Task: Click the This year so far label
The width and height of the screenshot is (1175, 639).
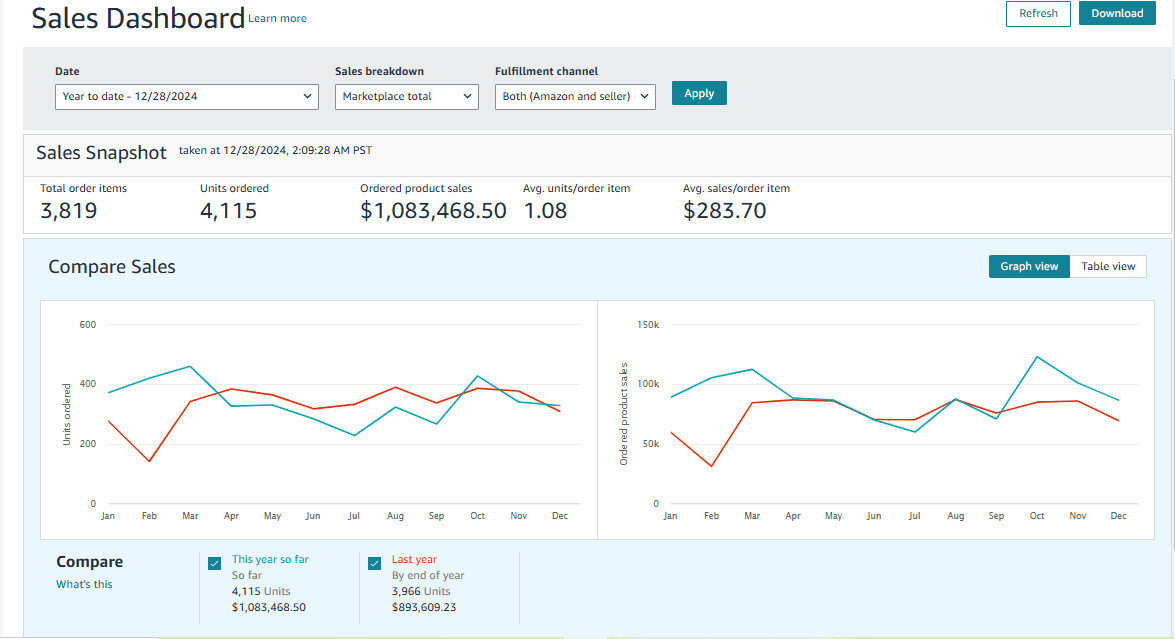Action: tap(270, 560)
